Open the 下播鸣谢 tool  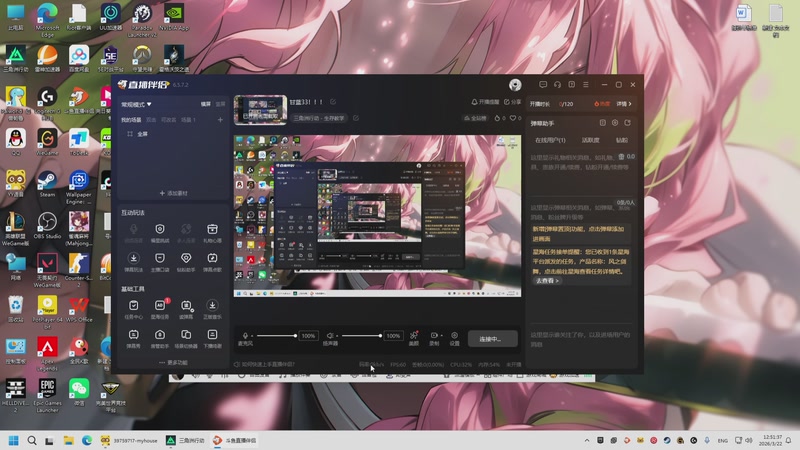(212, 338)
